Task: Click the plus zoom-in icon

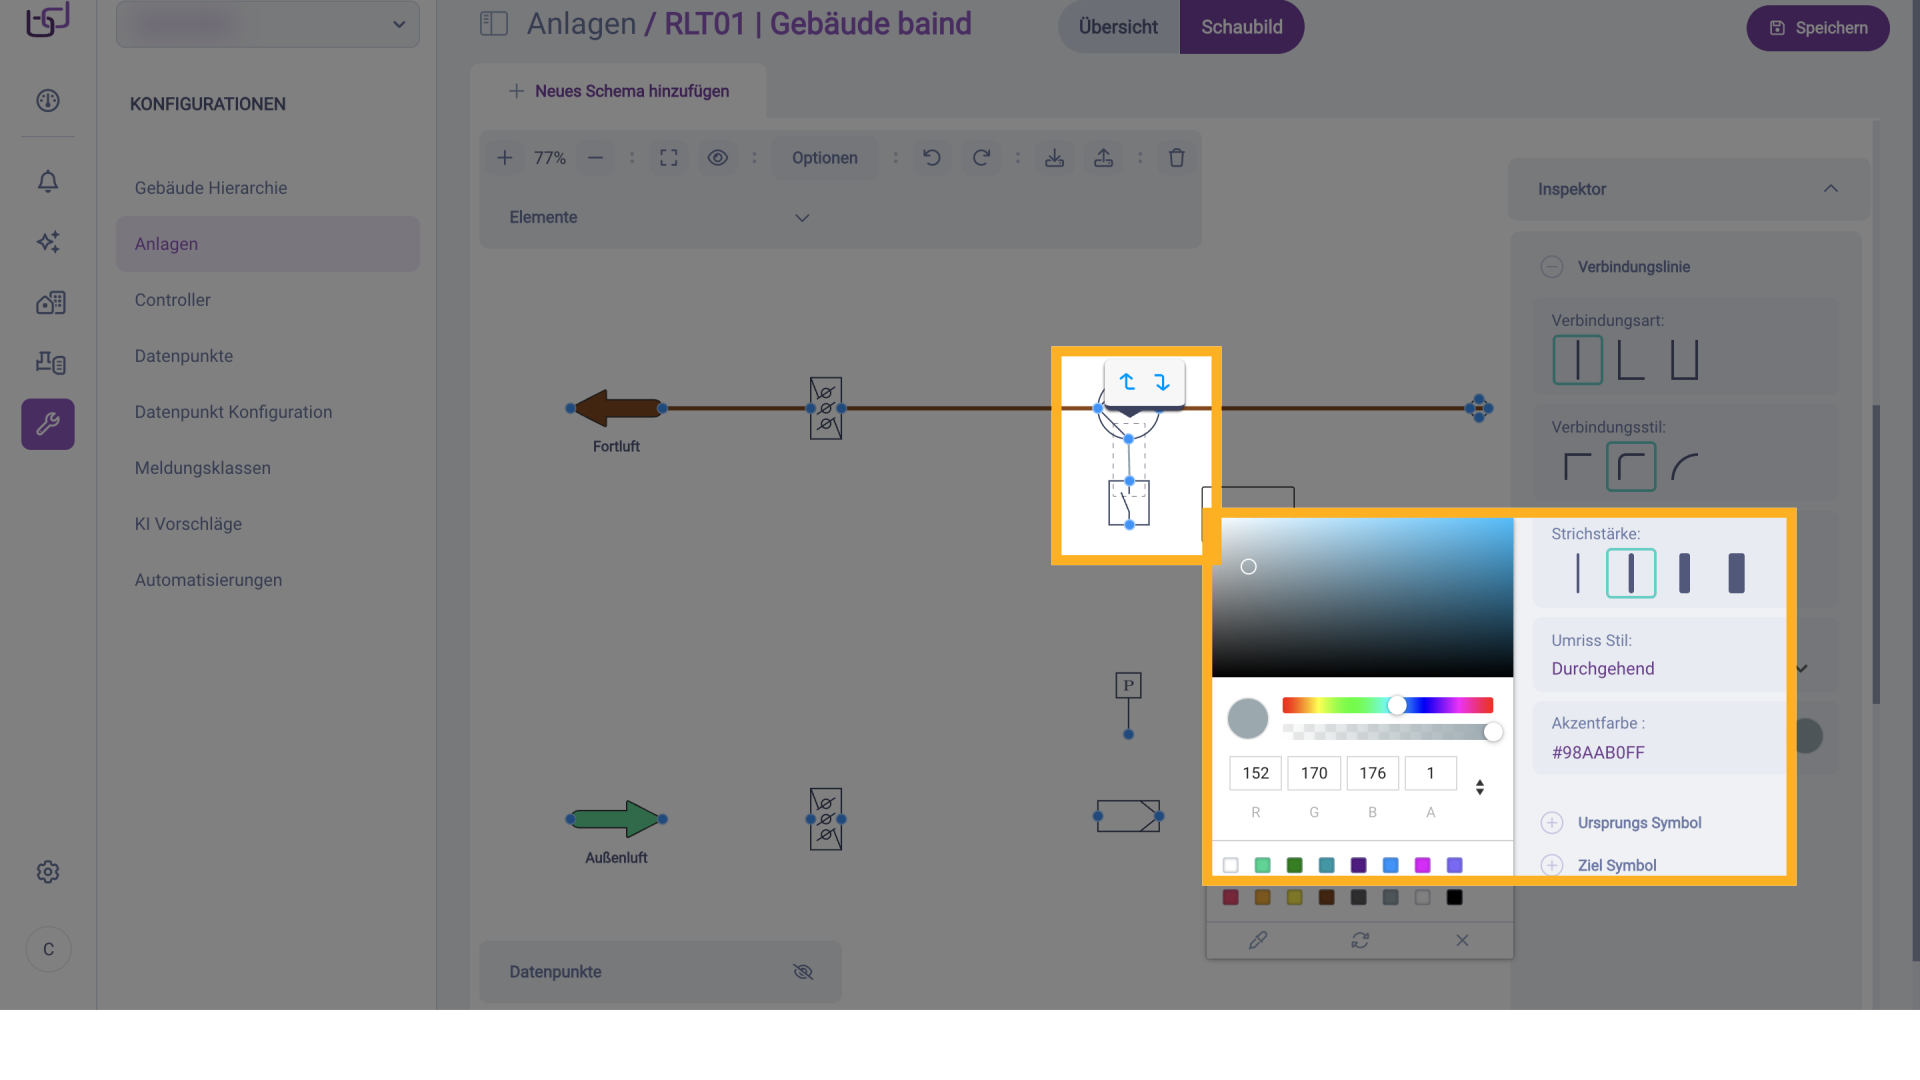Action: tap(505, 158)
